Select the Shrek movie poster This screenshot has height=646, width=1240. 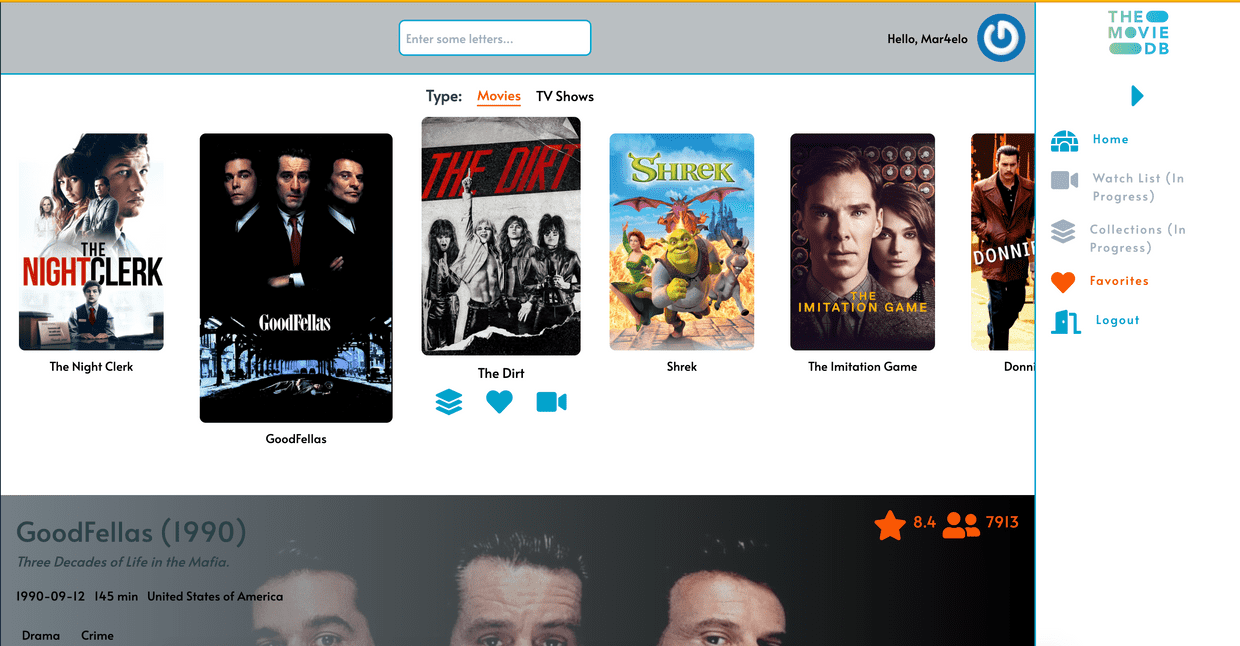click(682, 242)
